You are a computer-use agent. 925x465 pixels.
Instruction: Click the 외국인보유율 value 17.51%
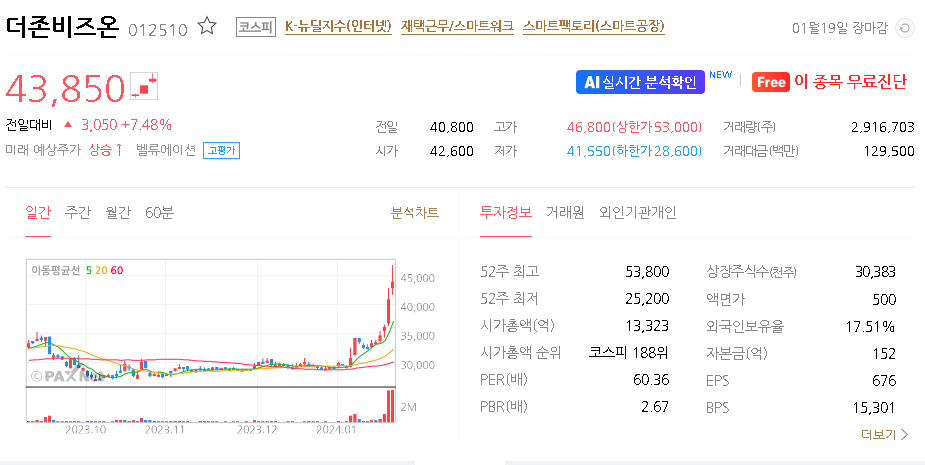(870, 326)
